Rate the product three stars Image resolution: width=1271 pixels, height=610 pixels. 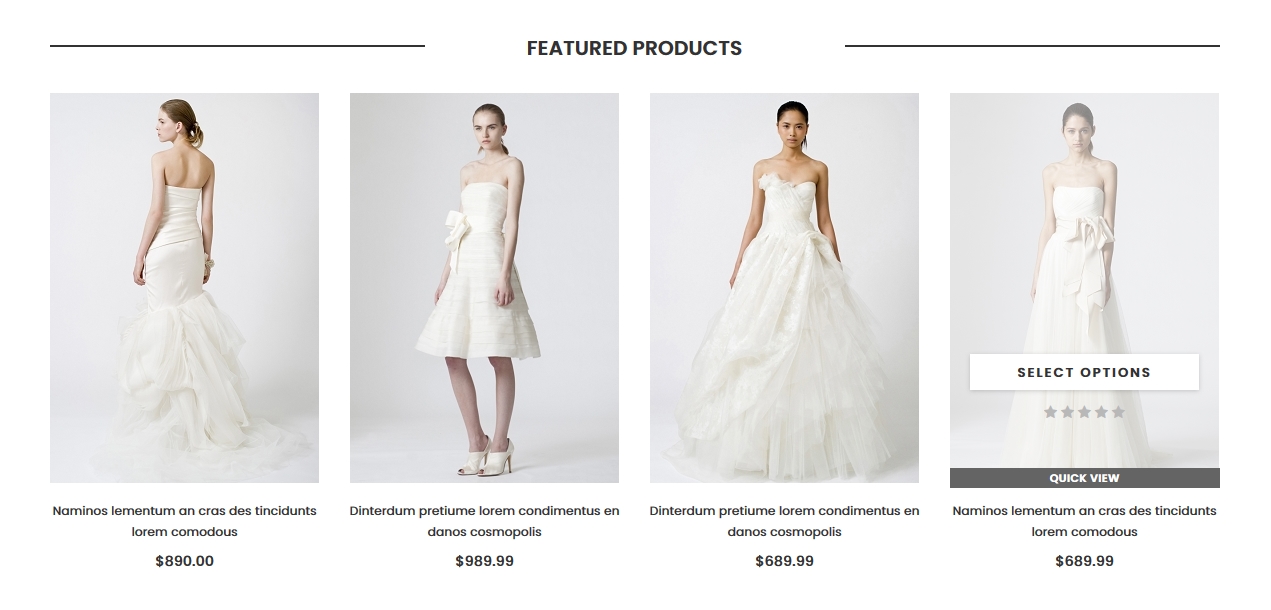point(1084,412)
